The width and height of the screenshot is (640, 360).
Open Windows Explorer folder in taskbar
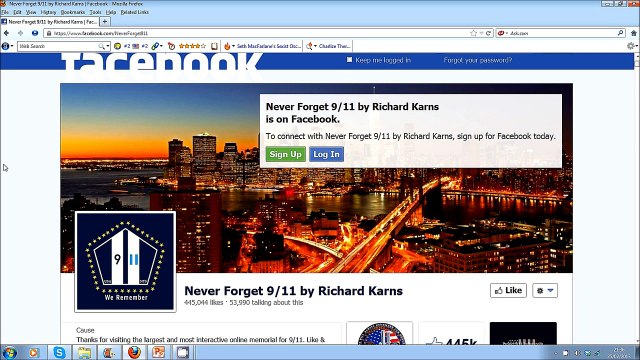pos(84,352)
